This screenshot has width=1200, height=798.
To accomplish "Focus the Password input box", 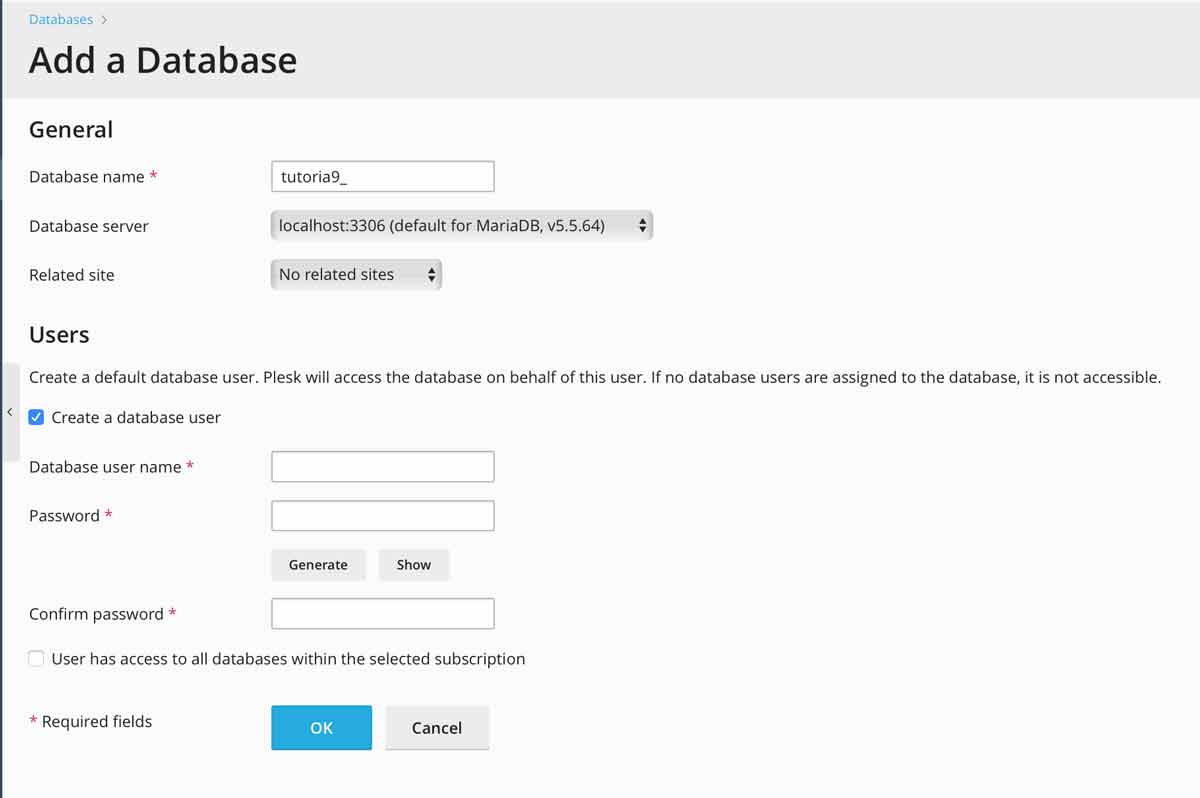I will 382,515.
